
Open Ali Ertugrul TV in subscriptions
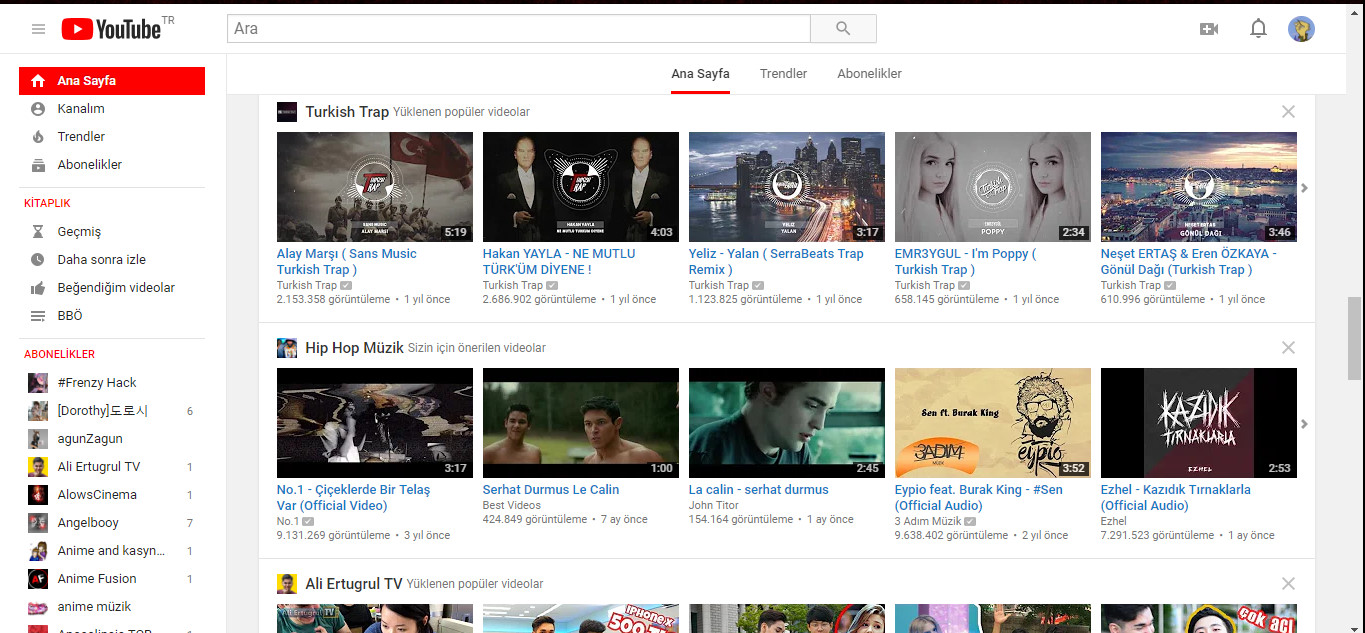tap(112, 467)
